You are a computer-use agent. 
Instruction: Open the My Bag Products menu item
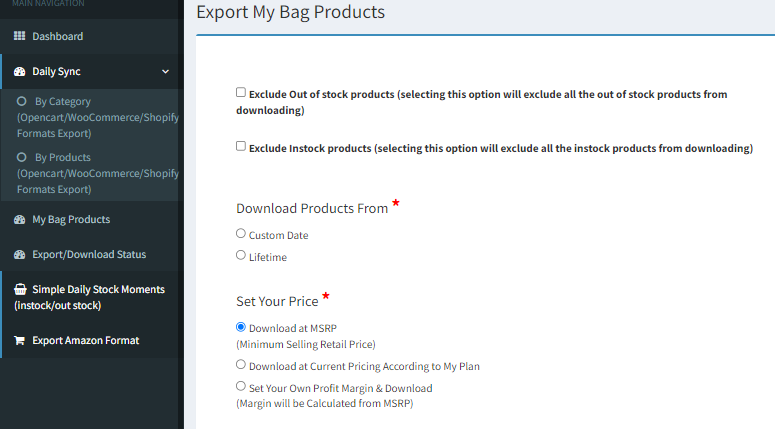pos(92,219)
